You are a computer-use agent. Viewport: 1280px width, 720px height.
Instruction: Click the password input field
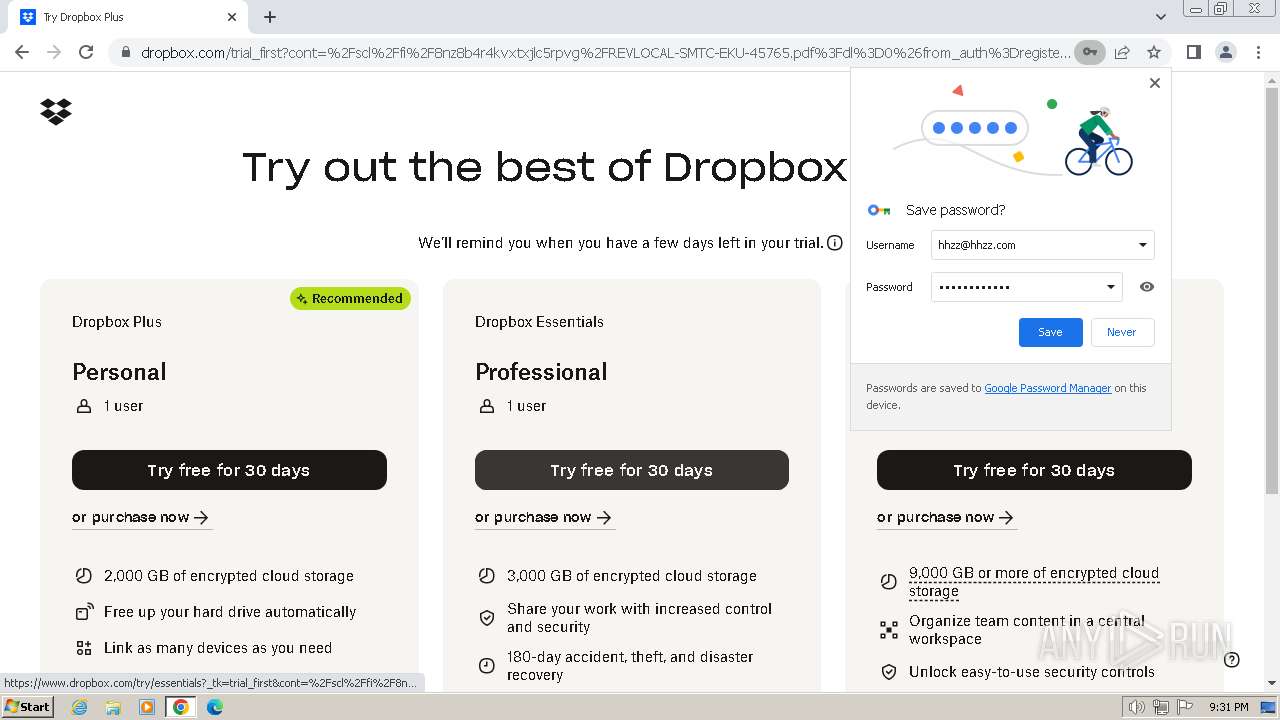point(1026,287)
